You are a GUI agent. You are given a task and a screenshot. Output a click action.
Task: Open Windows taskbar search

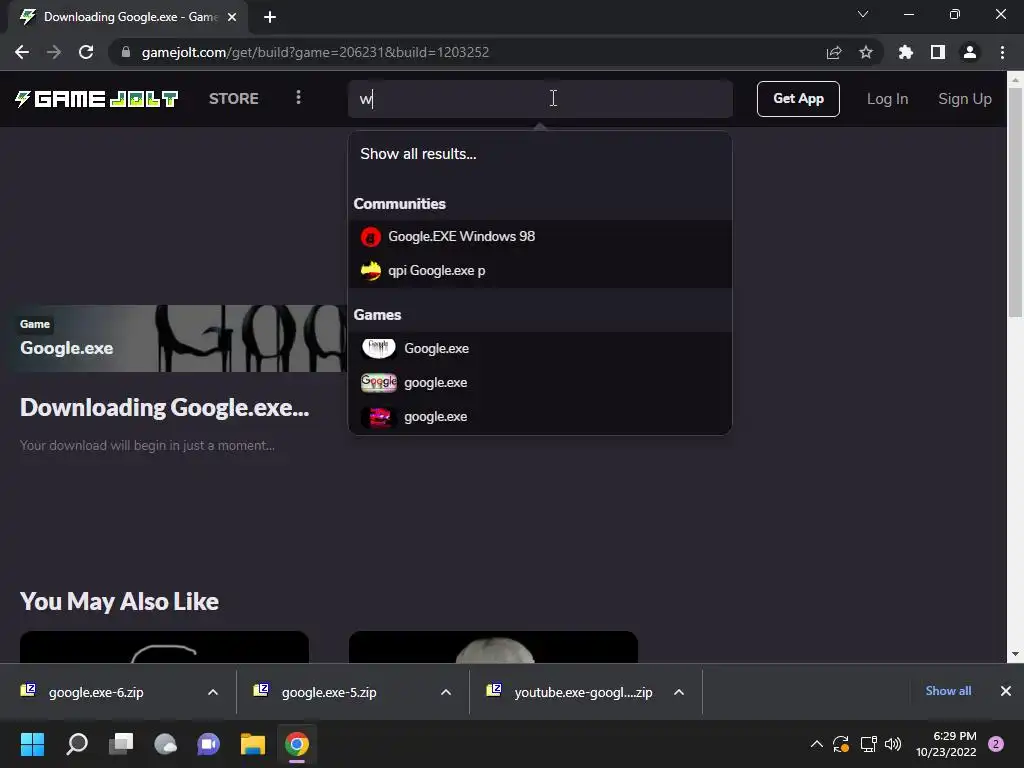(77, 744)
